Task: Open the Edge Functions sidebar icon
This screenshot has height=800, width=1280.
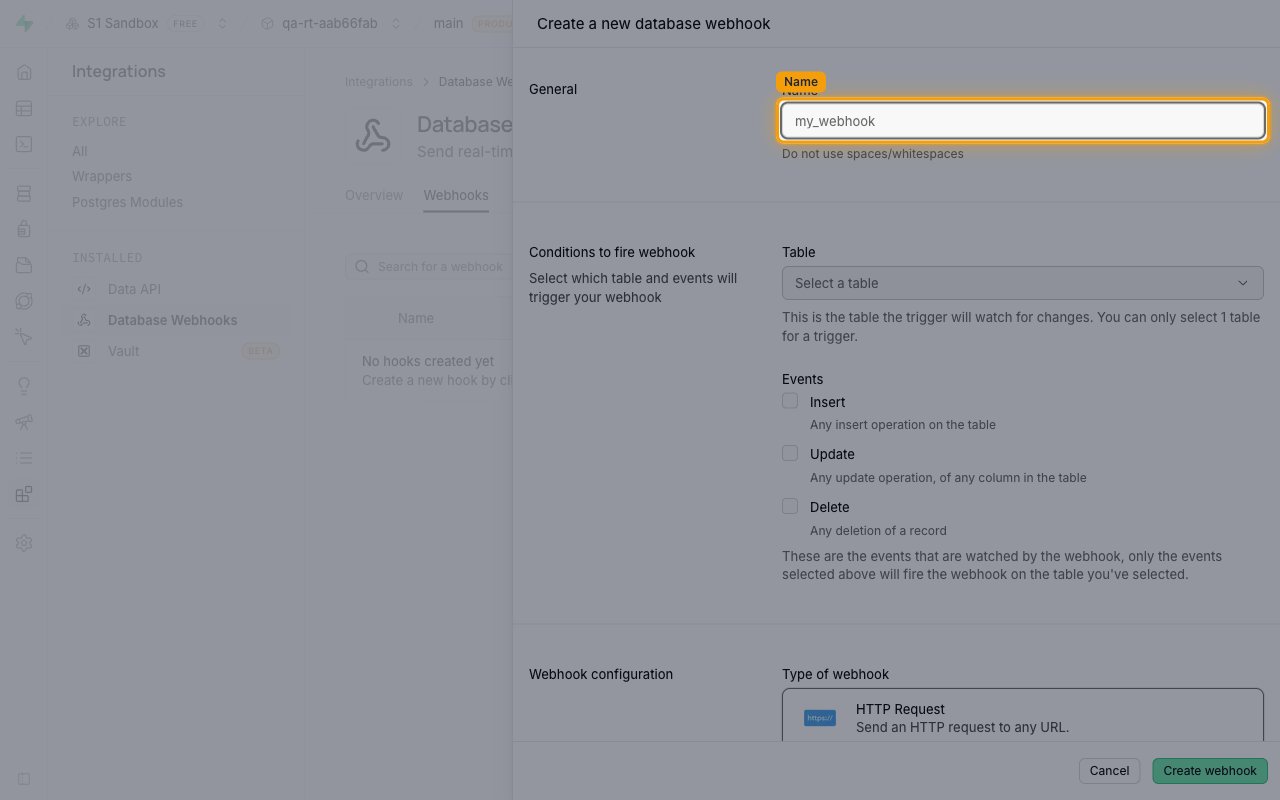Action: coord(24,301)
